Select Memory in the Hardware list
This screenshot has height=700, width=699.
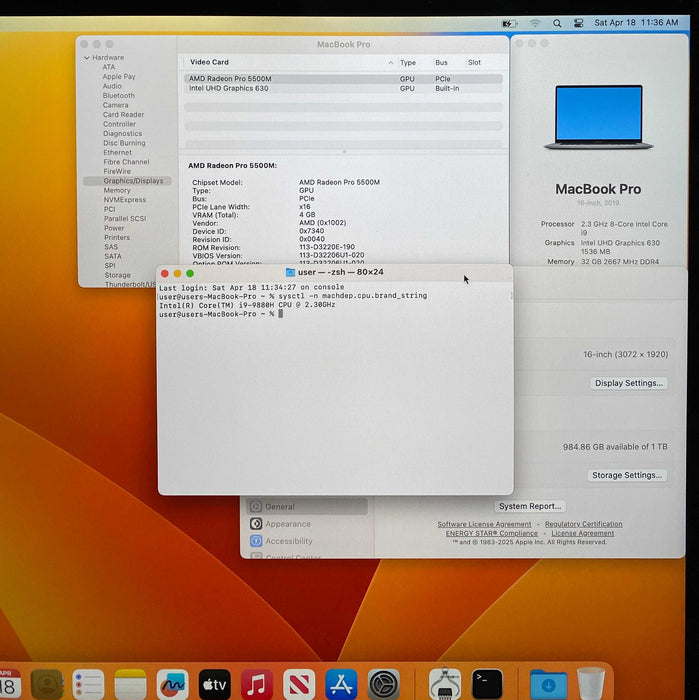coord(117,191)
